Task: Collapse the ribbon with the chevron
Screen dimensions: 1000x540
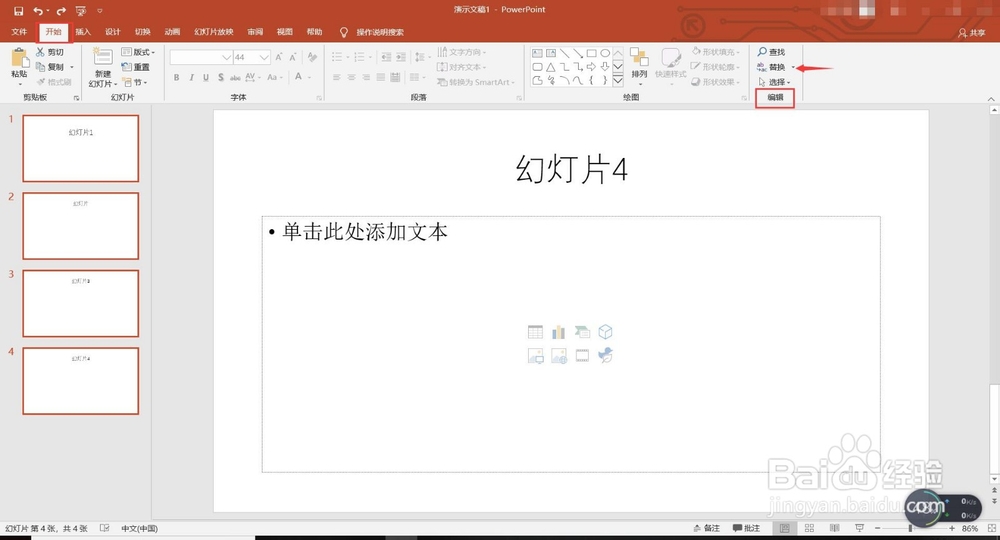Action: click(x=991, y=99)
